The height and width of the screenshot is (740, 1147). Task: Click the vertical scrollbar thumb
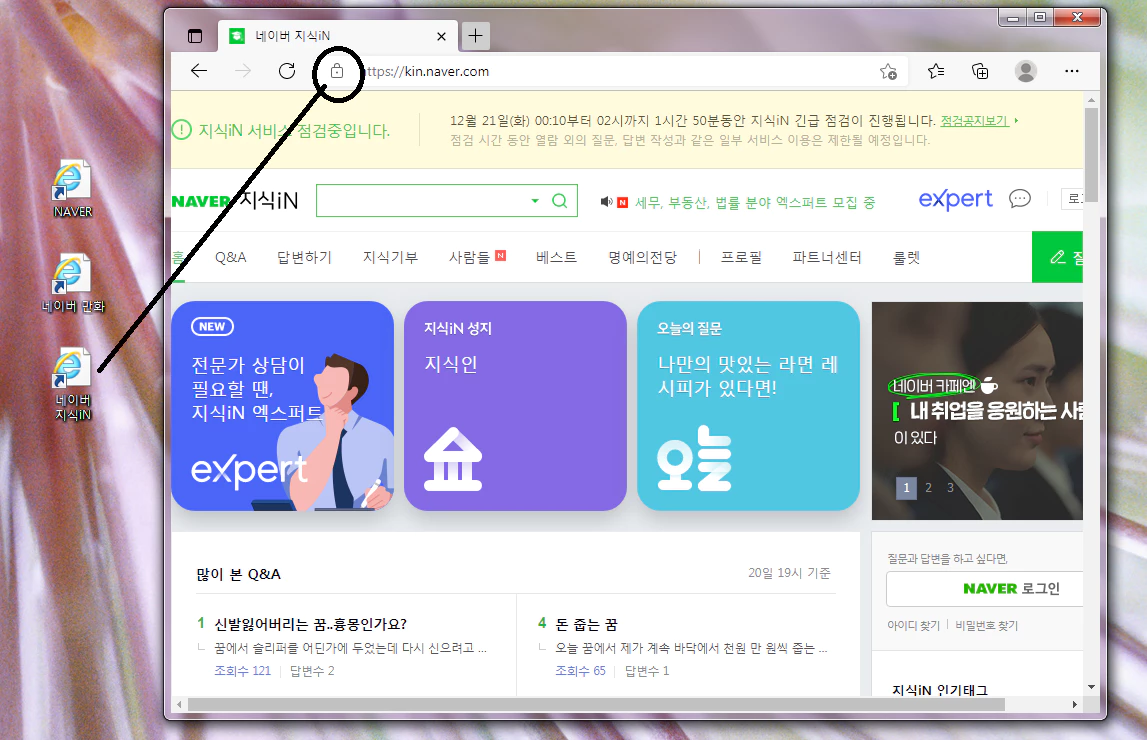1091,154
